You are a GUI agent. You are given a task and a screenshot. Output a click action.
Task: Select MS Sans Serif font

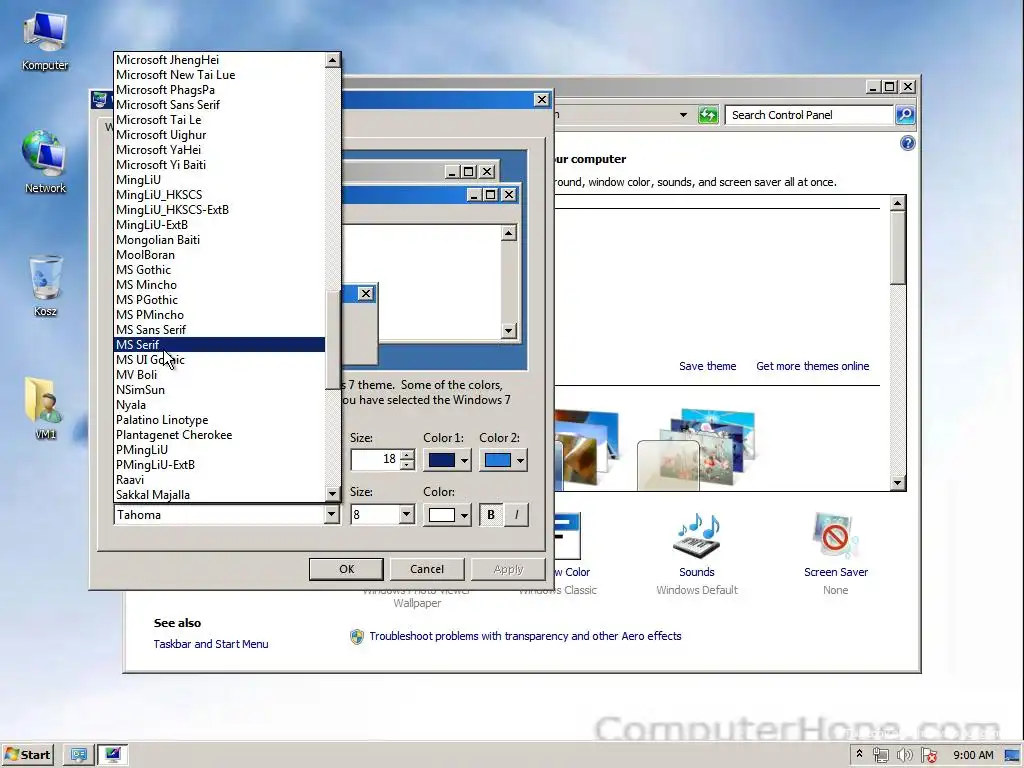(219, 330)
